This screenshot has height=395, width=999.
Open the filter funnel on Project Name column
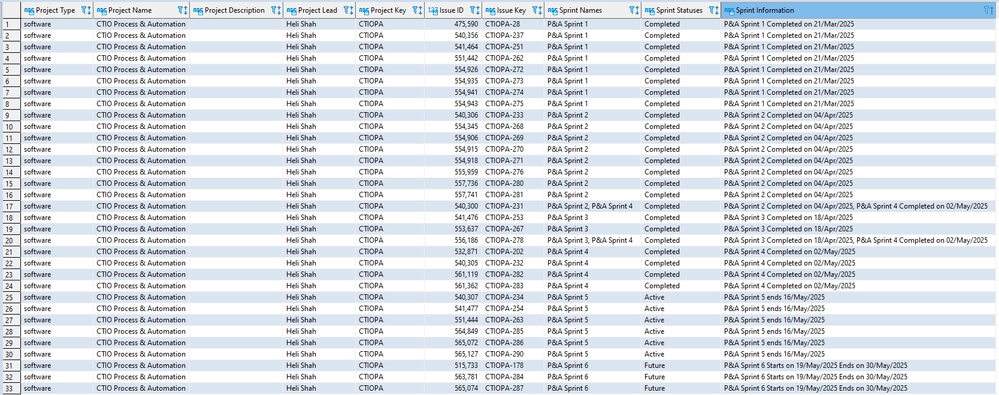tap(179, 10)
